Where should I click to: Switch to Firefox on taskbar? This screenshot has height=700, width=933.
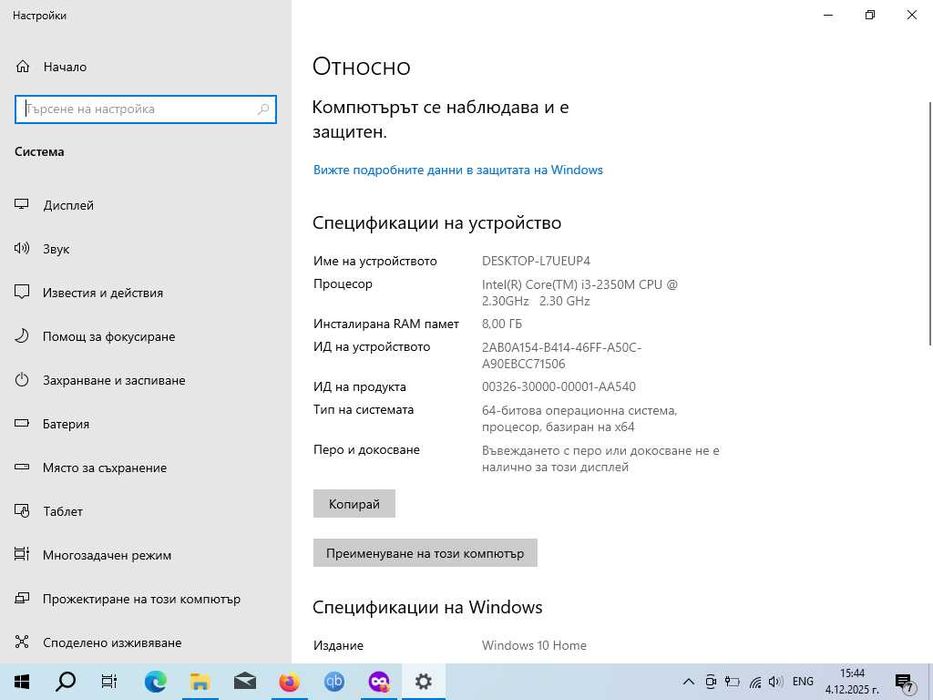[289, 682]
